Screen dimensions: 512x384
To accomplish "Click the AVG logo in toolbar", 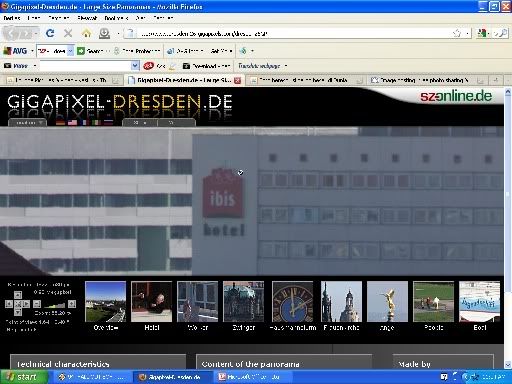I will coord(15,51).
